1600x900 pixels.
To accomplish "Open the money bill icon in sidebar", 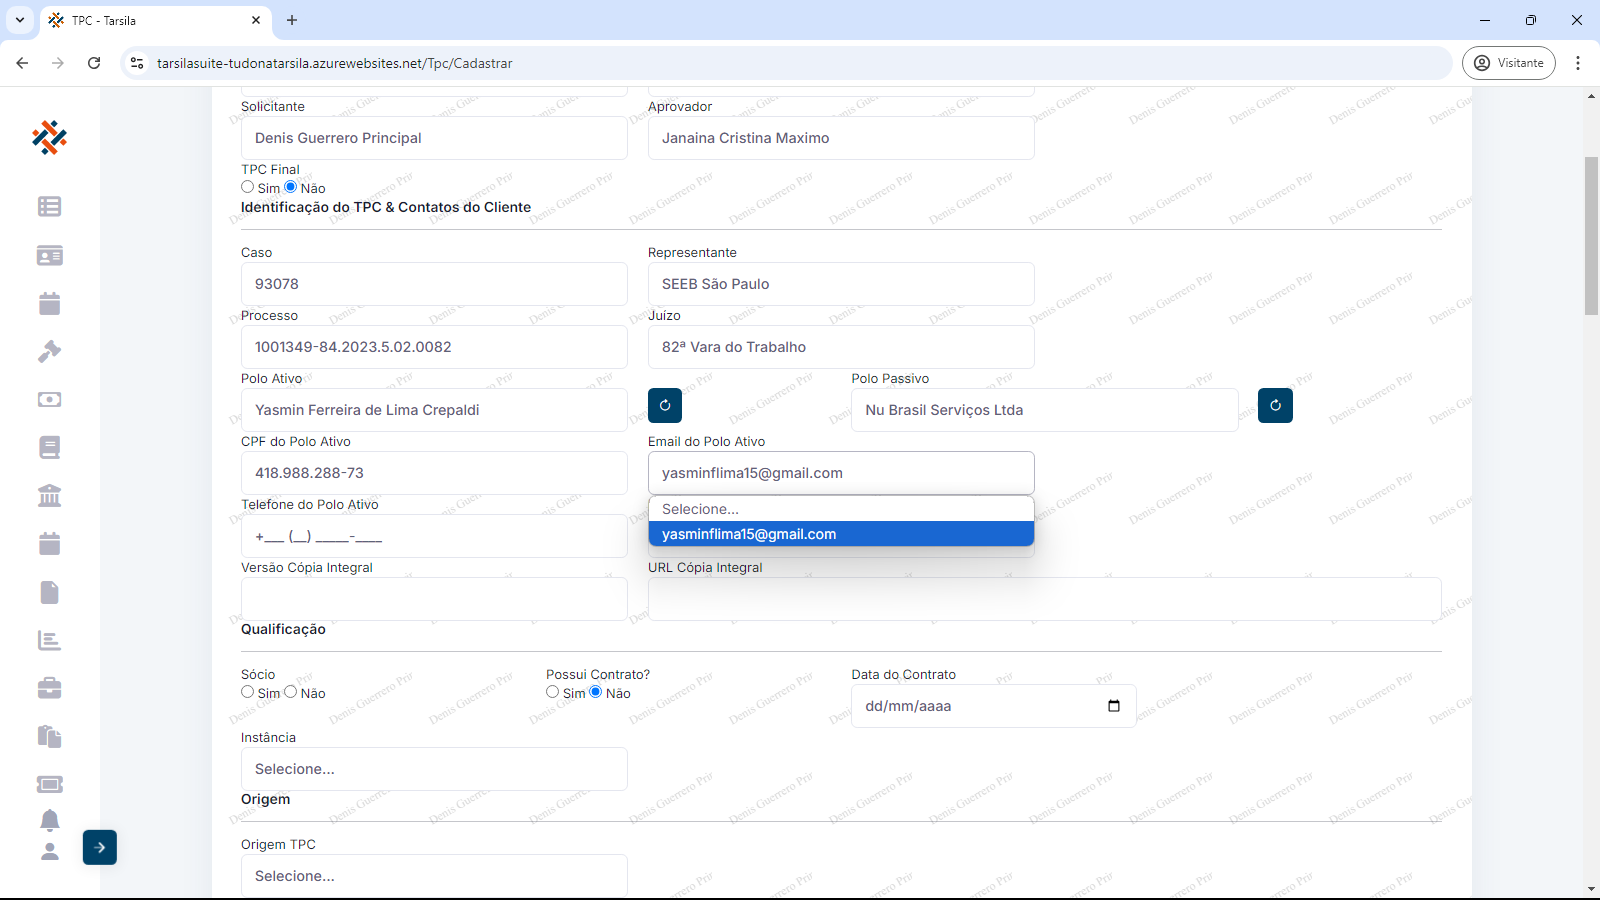I will [x=49, y=400].
